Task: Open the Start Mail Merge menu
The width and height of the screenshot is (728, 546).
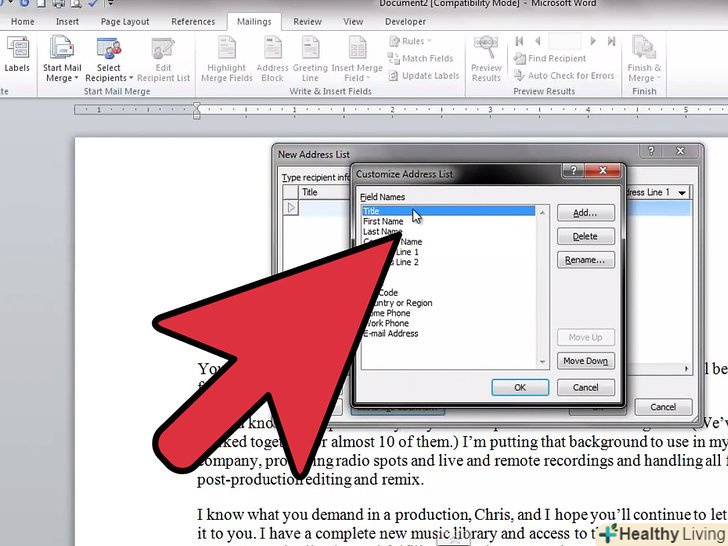Action: (62, 59)
